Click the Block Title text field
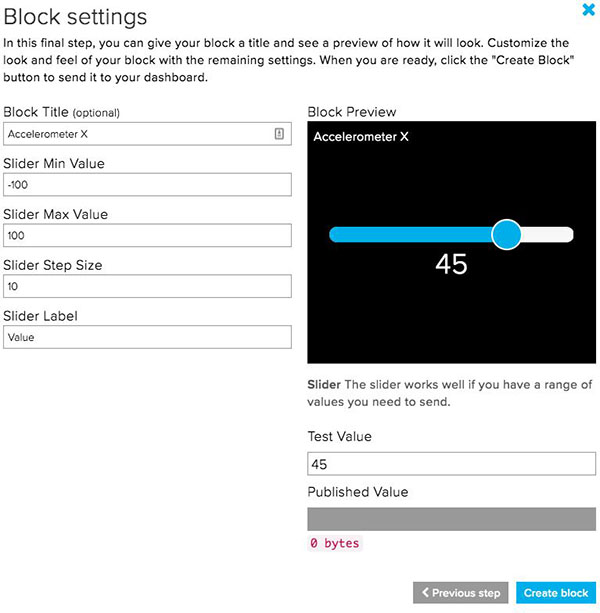Viewport: 600px width, 613px height. coord(140,133)
